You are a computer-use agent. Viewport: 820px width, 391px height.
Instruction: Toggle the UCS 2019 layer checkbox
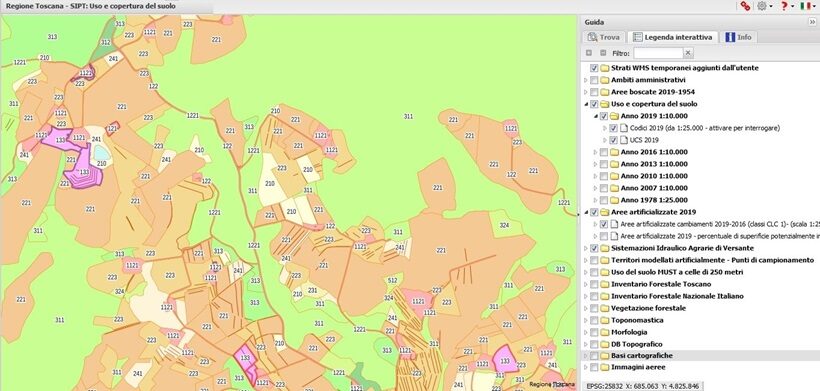click(614, 140)
